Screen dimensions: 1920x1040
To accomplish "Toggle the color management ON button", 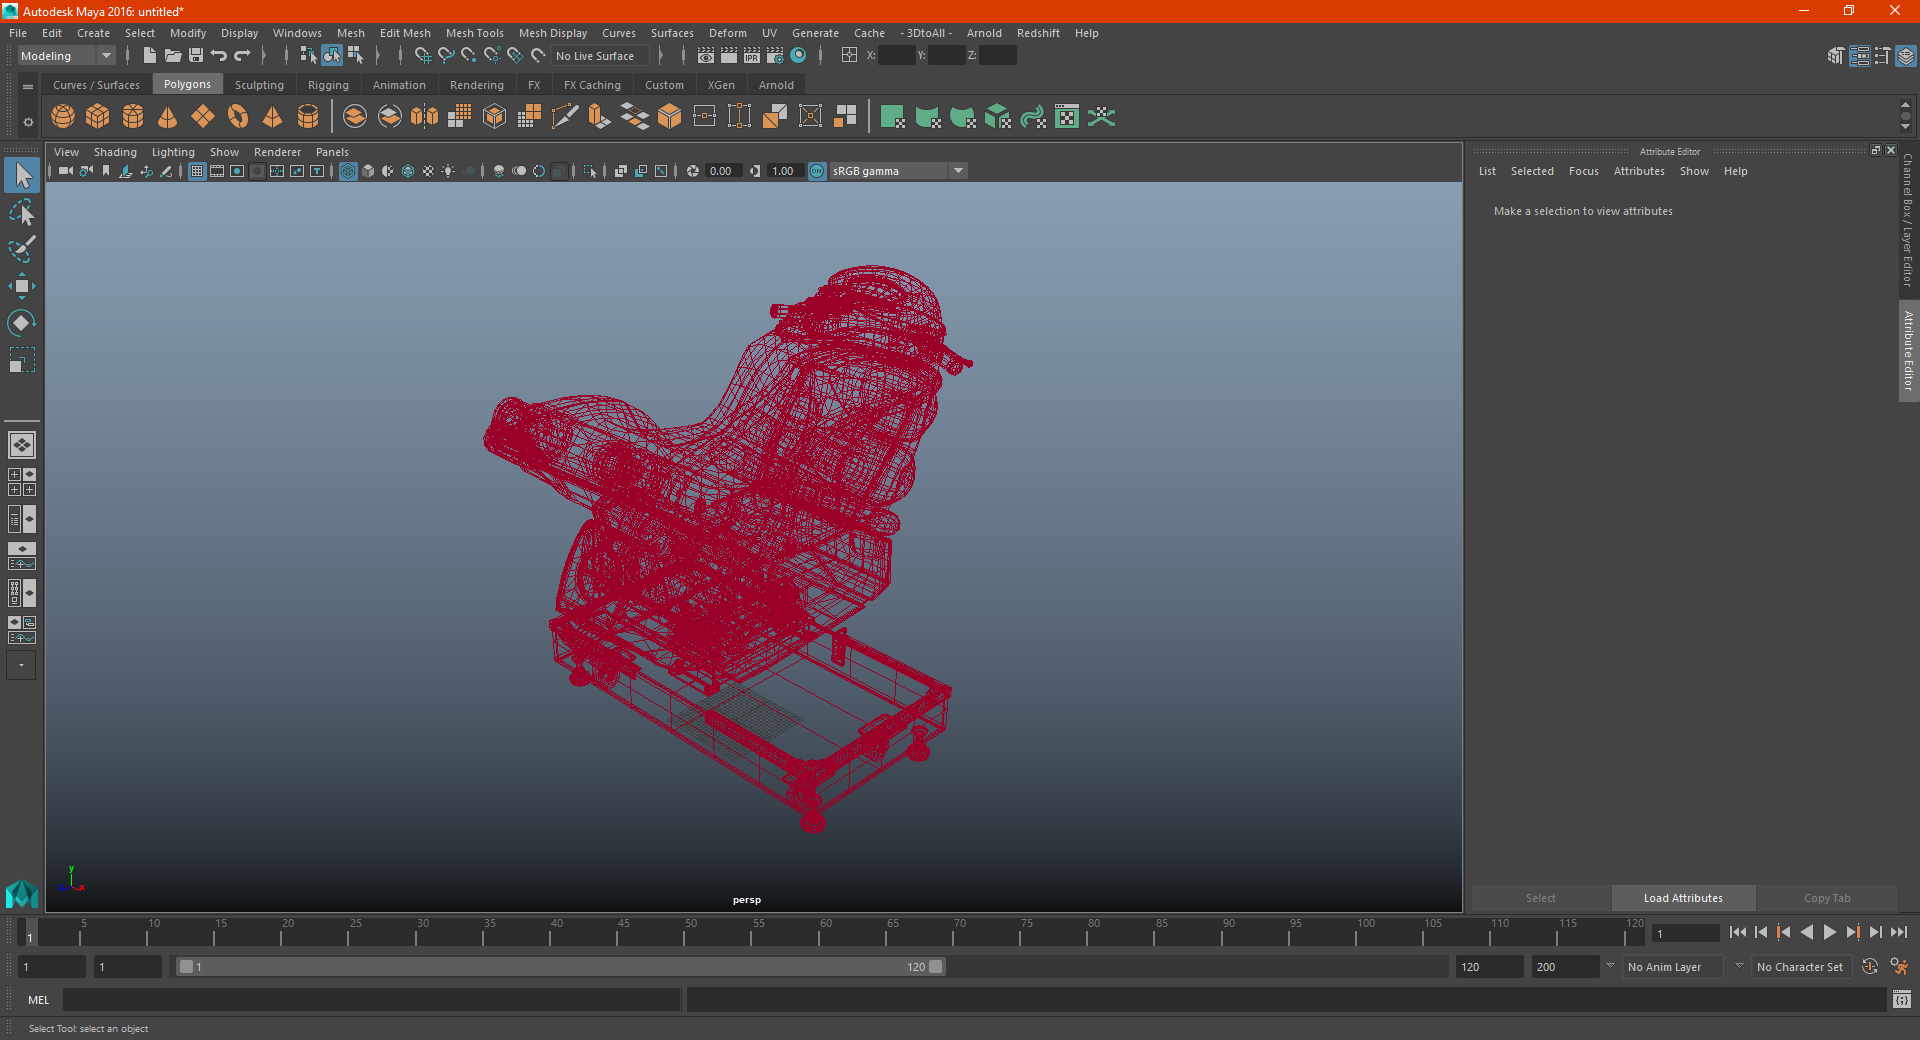I will [x=817, y=171].
